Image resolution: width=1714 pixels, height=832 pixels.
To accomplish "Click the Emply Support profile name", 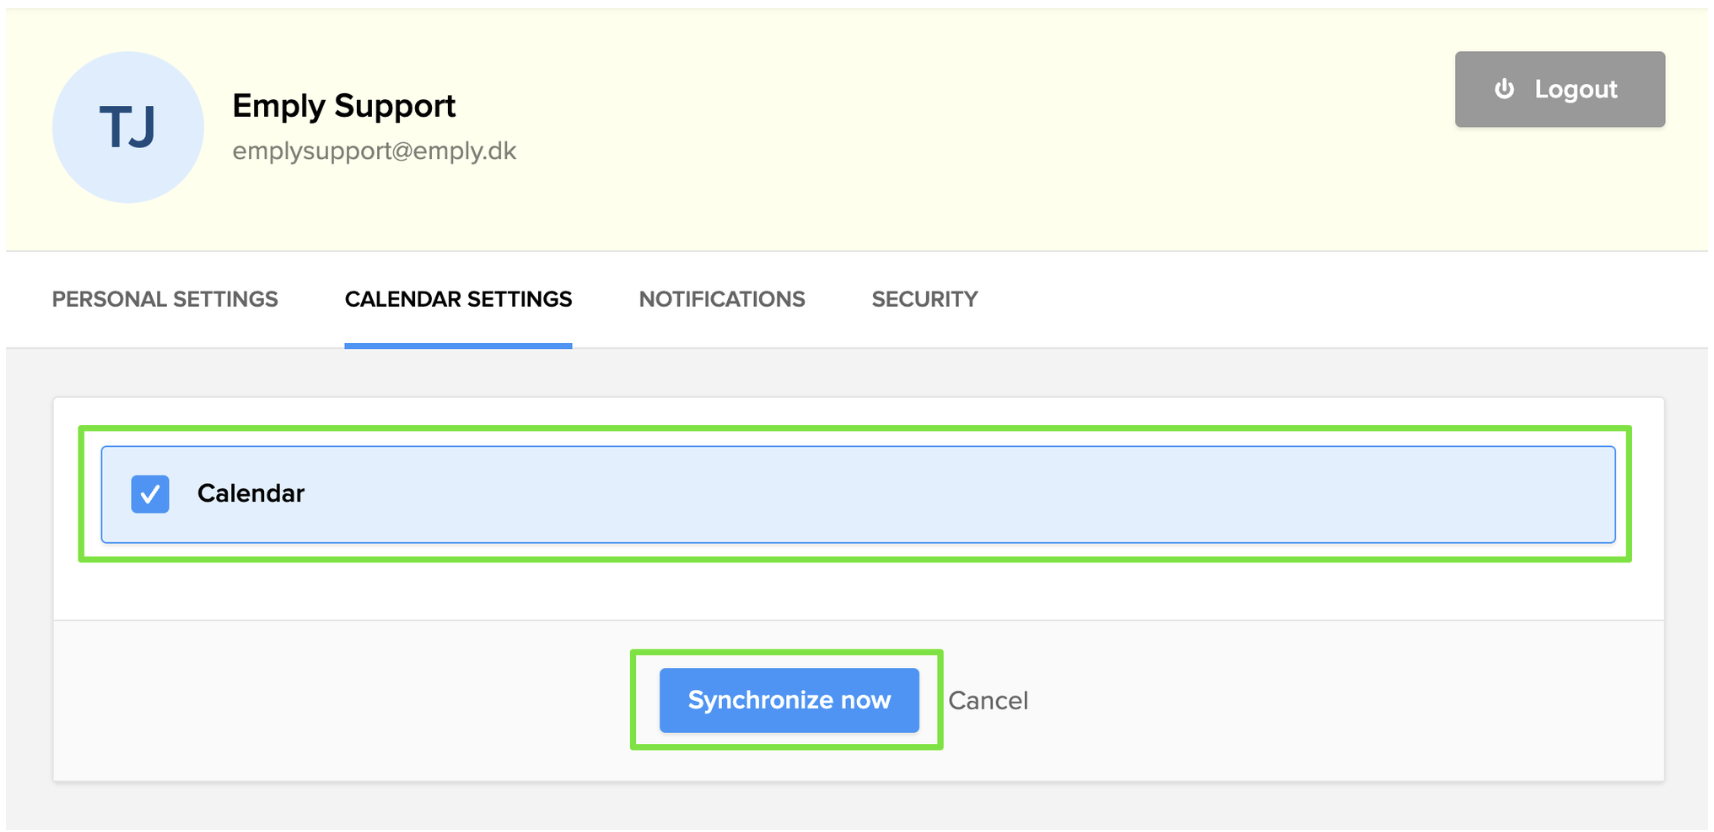I will click(344, 106).
